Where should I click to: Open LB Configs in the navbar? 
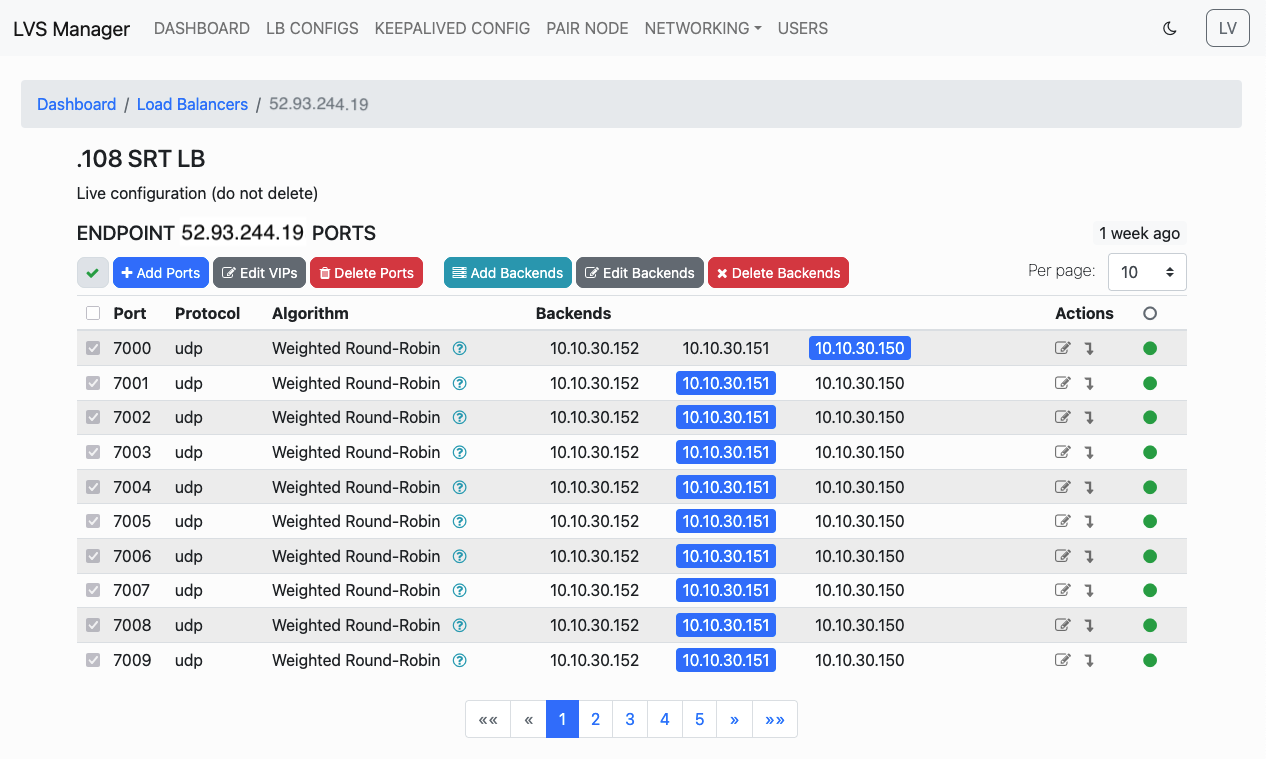312,28
